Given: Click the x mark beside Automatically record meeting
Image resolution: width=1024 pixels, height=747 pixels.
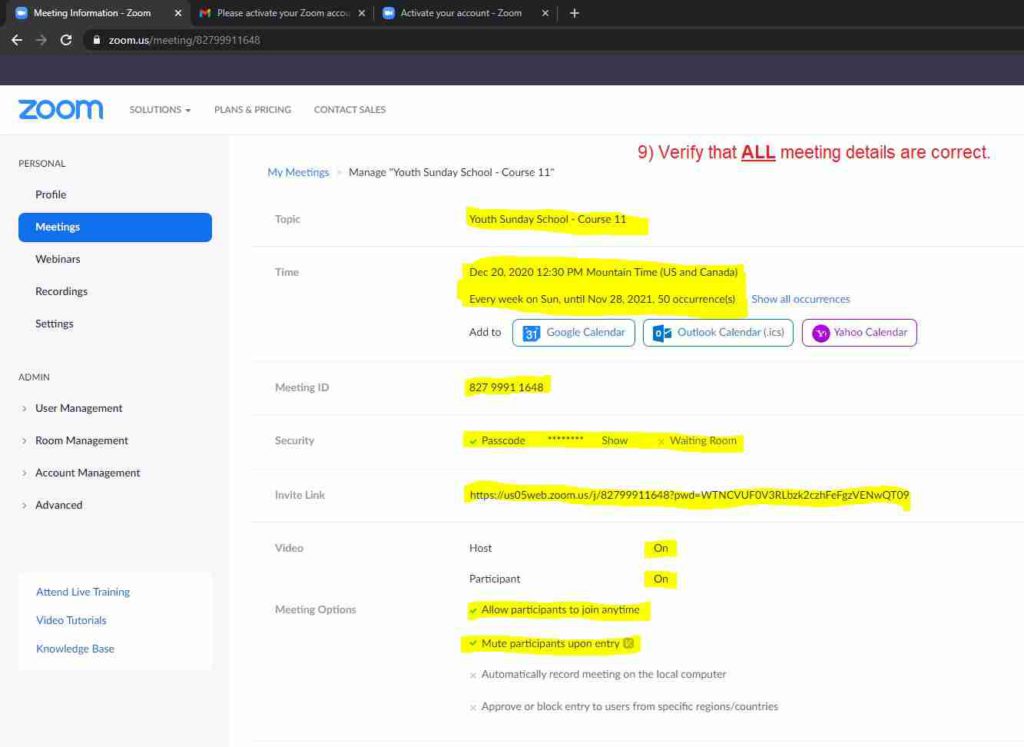Looking at the screenshot, I should coord(473,675).
